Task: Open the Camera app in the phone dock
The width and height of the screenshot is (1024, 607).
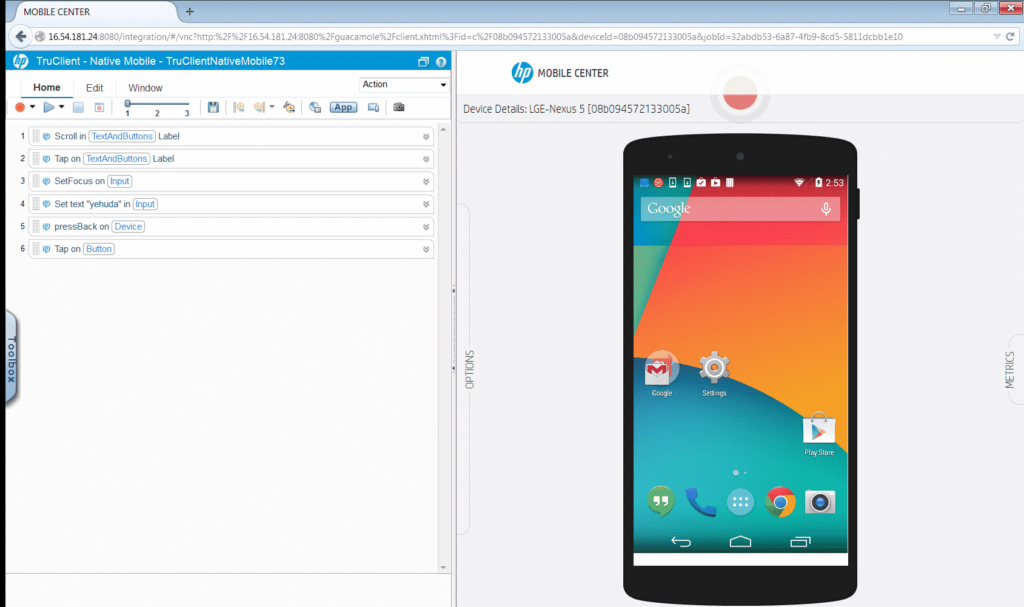Action: (x=820, y=502)
